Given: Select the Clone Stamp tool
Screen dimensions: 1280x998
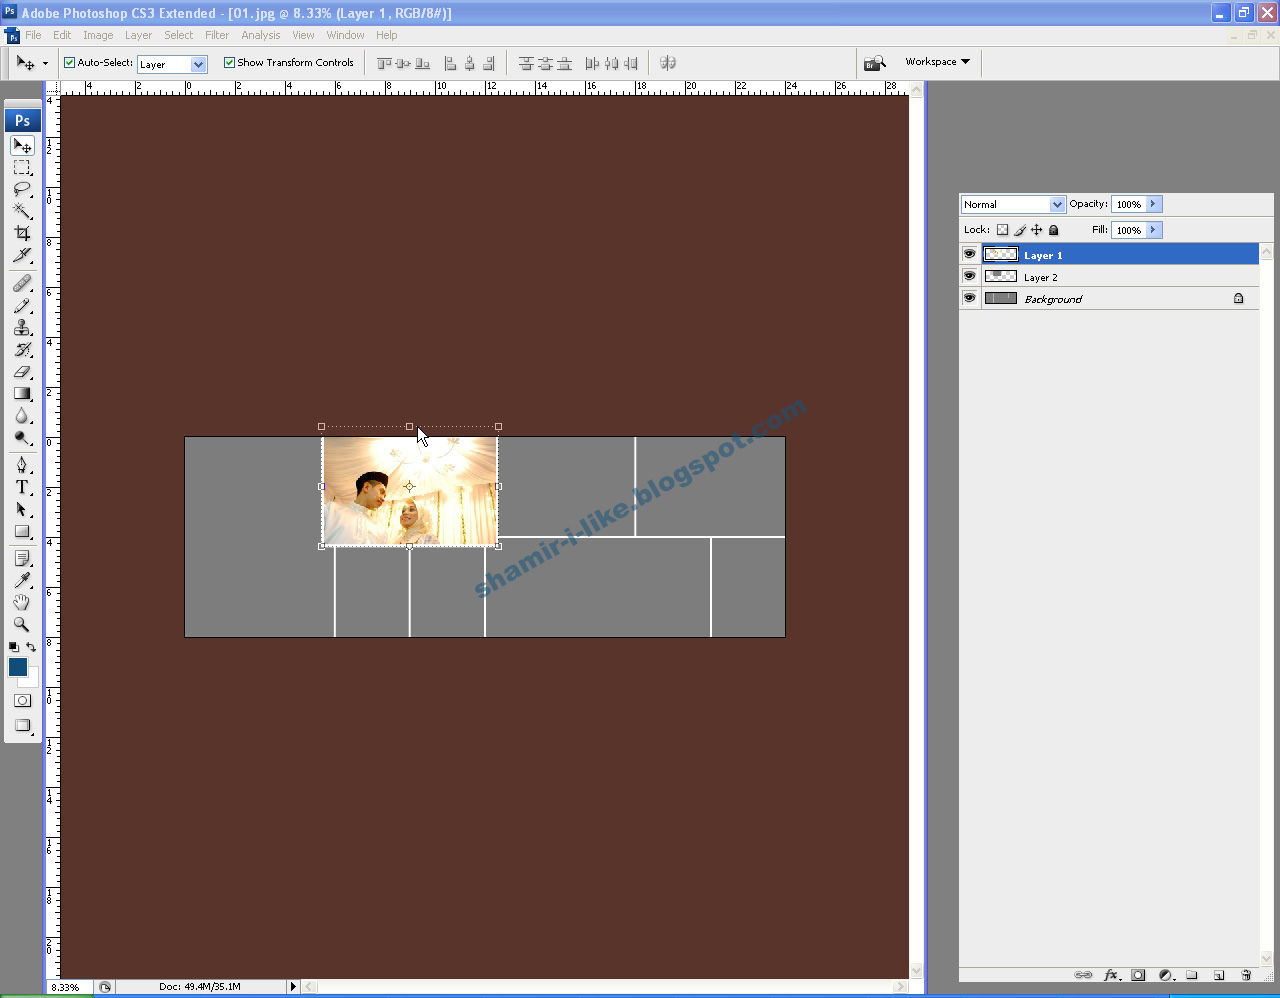Looking at the screenshot, I should (x=22, y=328).
